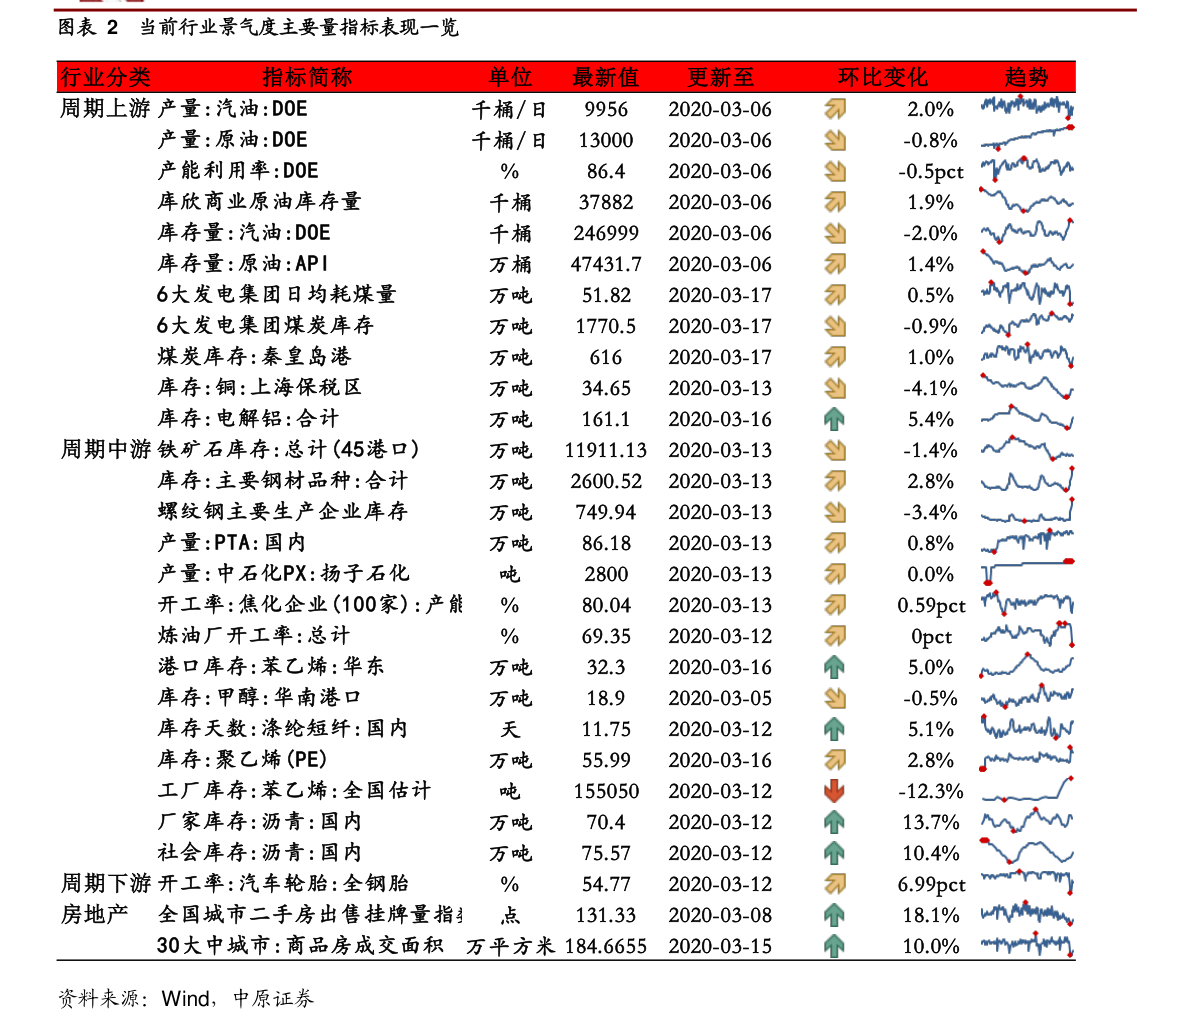Click the green up arrow for 30大中城市商品房成交面积
The height and width of the screenshot is (1029, 1191).
(834, 946)
